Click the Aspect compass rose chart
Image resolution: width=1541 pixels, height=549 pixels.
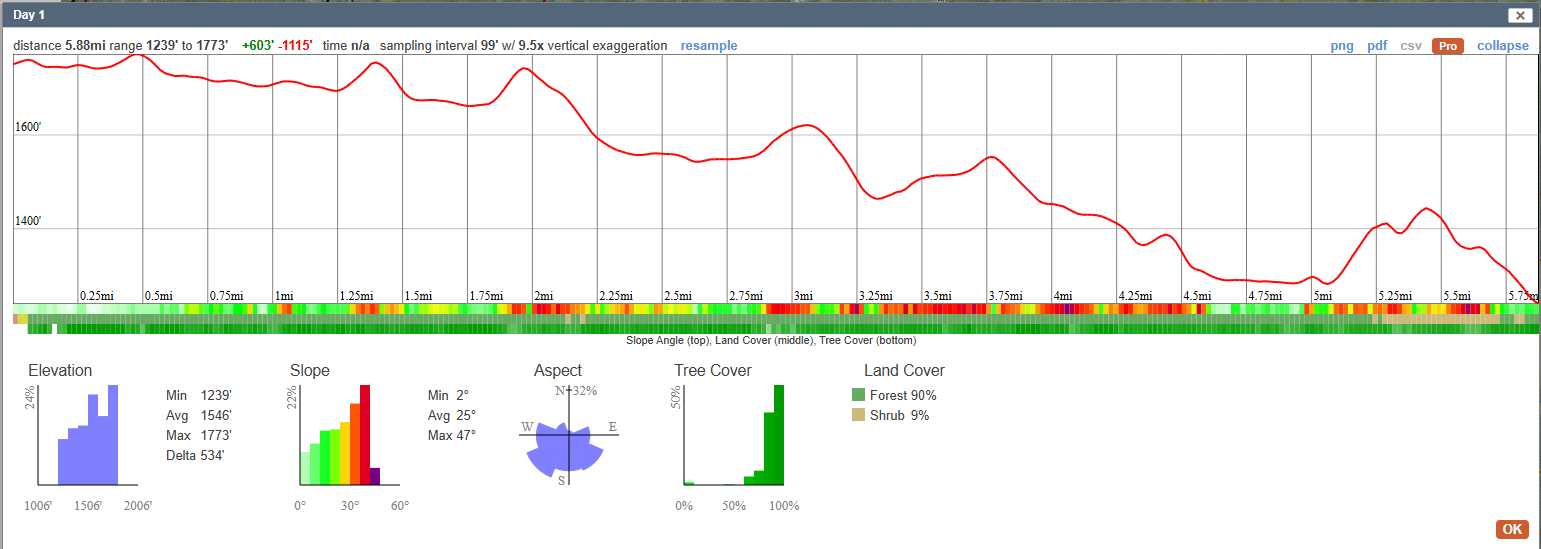[568, 436]
